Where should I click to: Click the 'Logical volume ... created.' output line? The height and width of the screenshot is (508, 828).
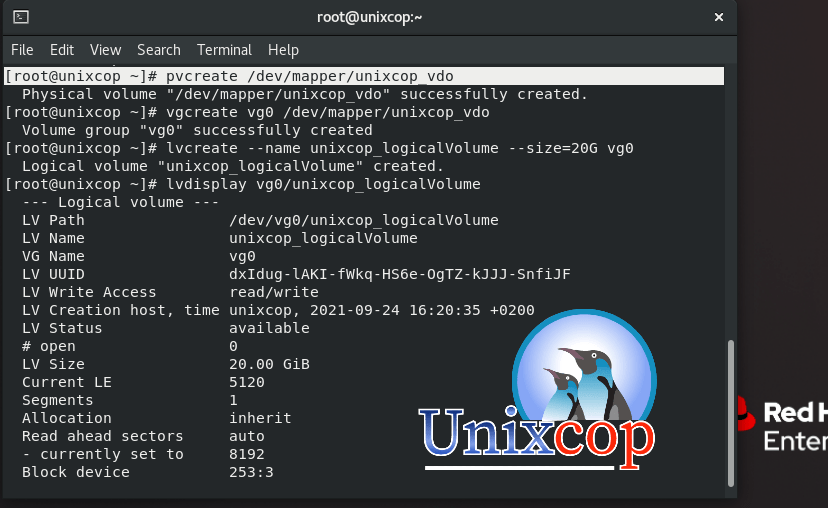[232, 166]
